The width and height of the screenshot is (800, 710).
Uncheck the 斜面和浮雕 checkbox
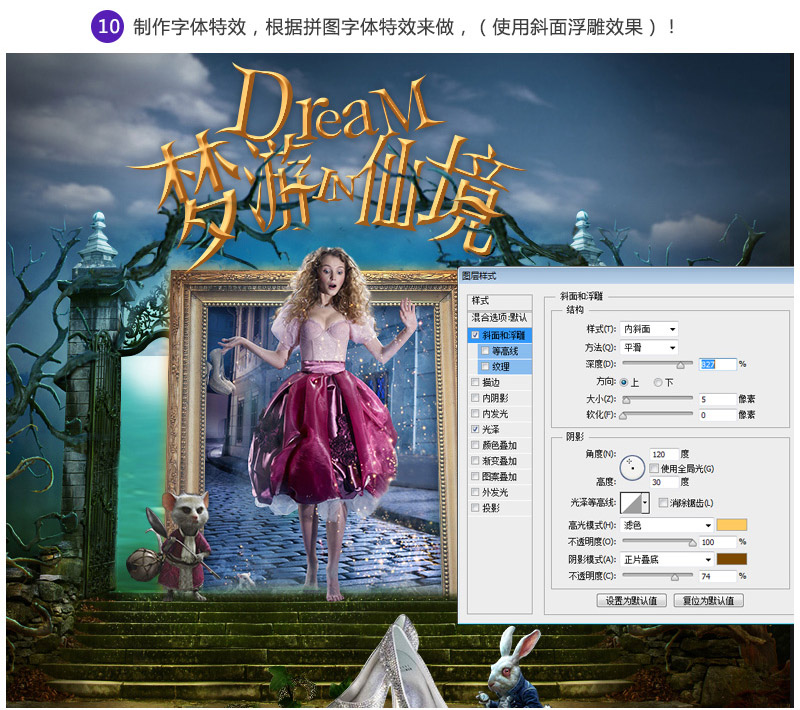point(476,335)
